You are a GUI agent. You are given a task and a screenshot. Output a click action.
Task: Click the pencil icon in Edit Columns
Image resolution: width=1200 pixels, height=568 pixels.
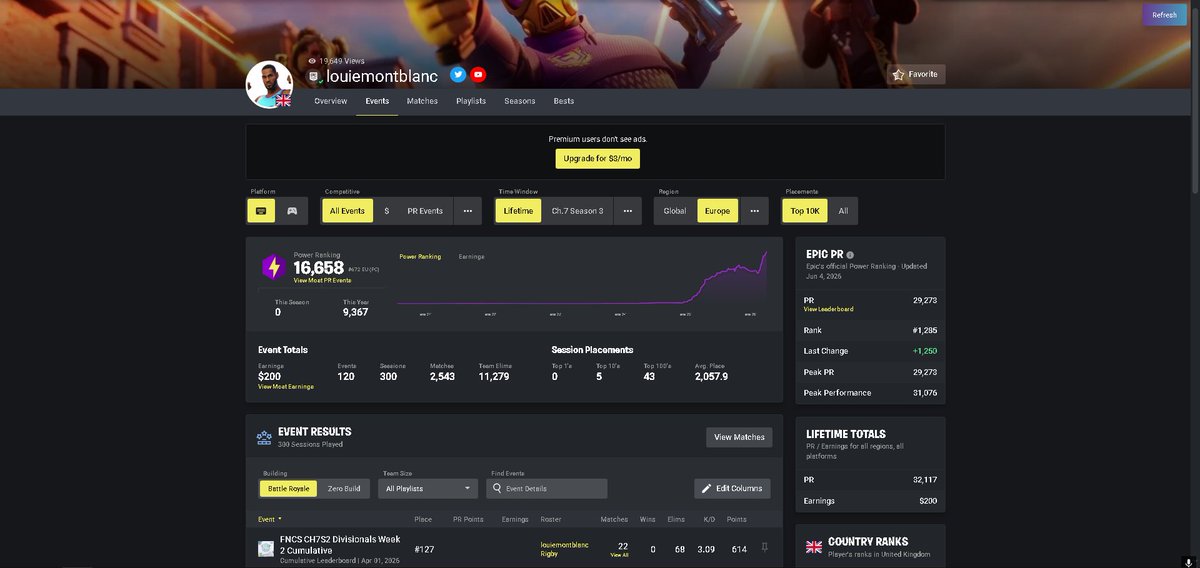coord(707,488)
